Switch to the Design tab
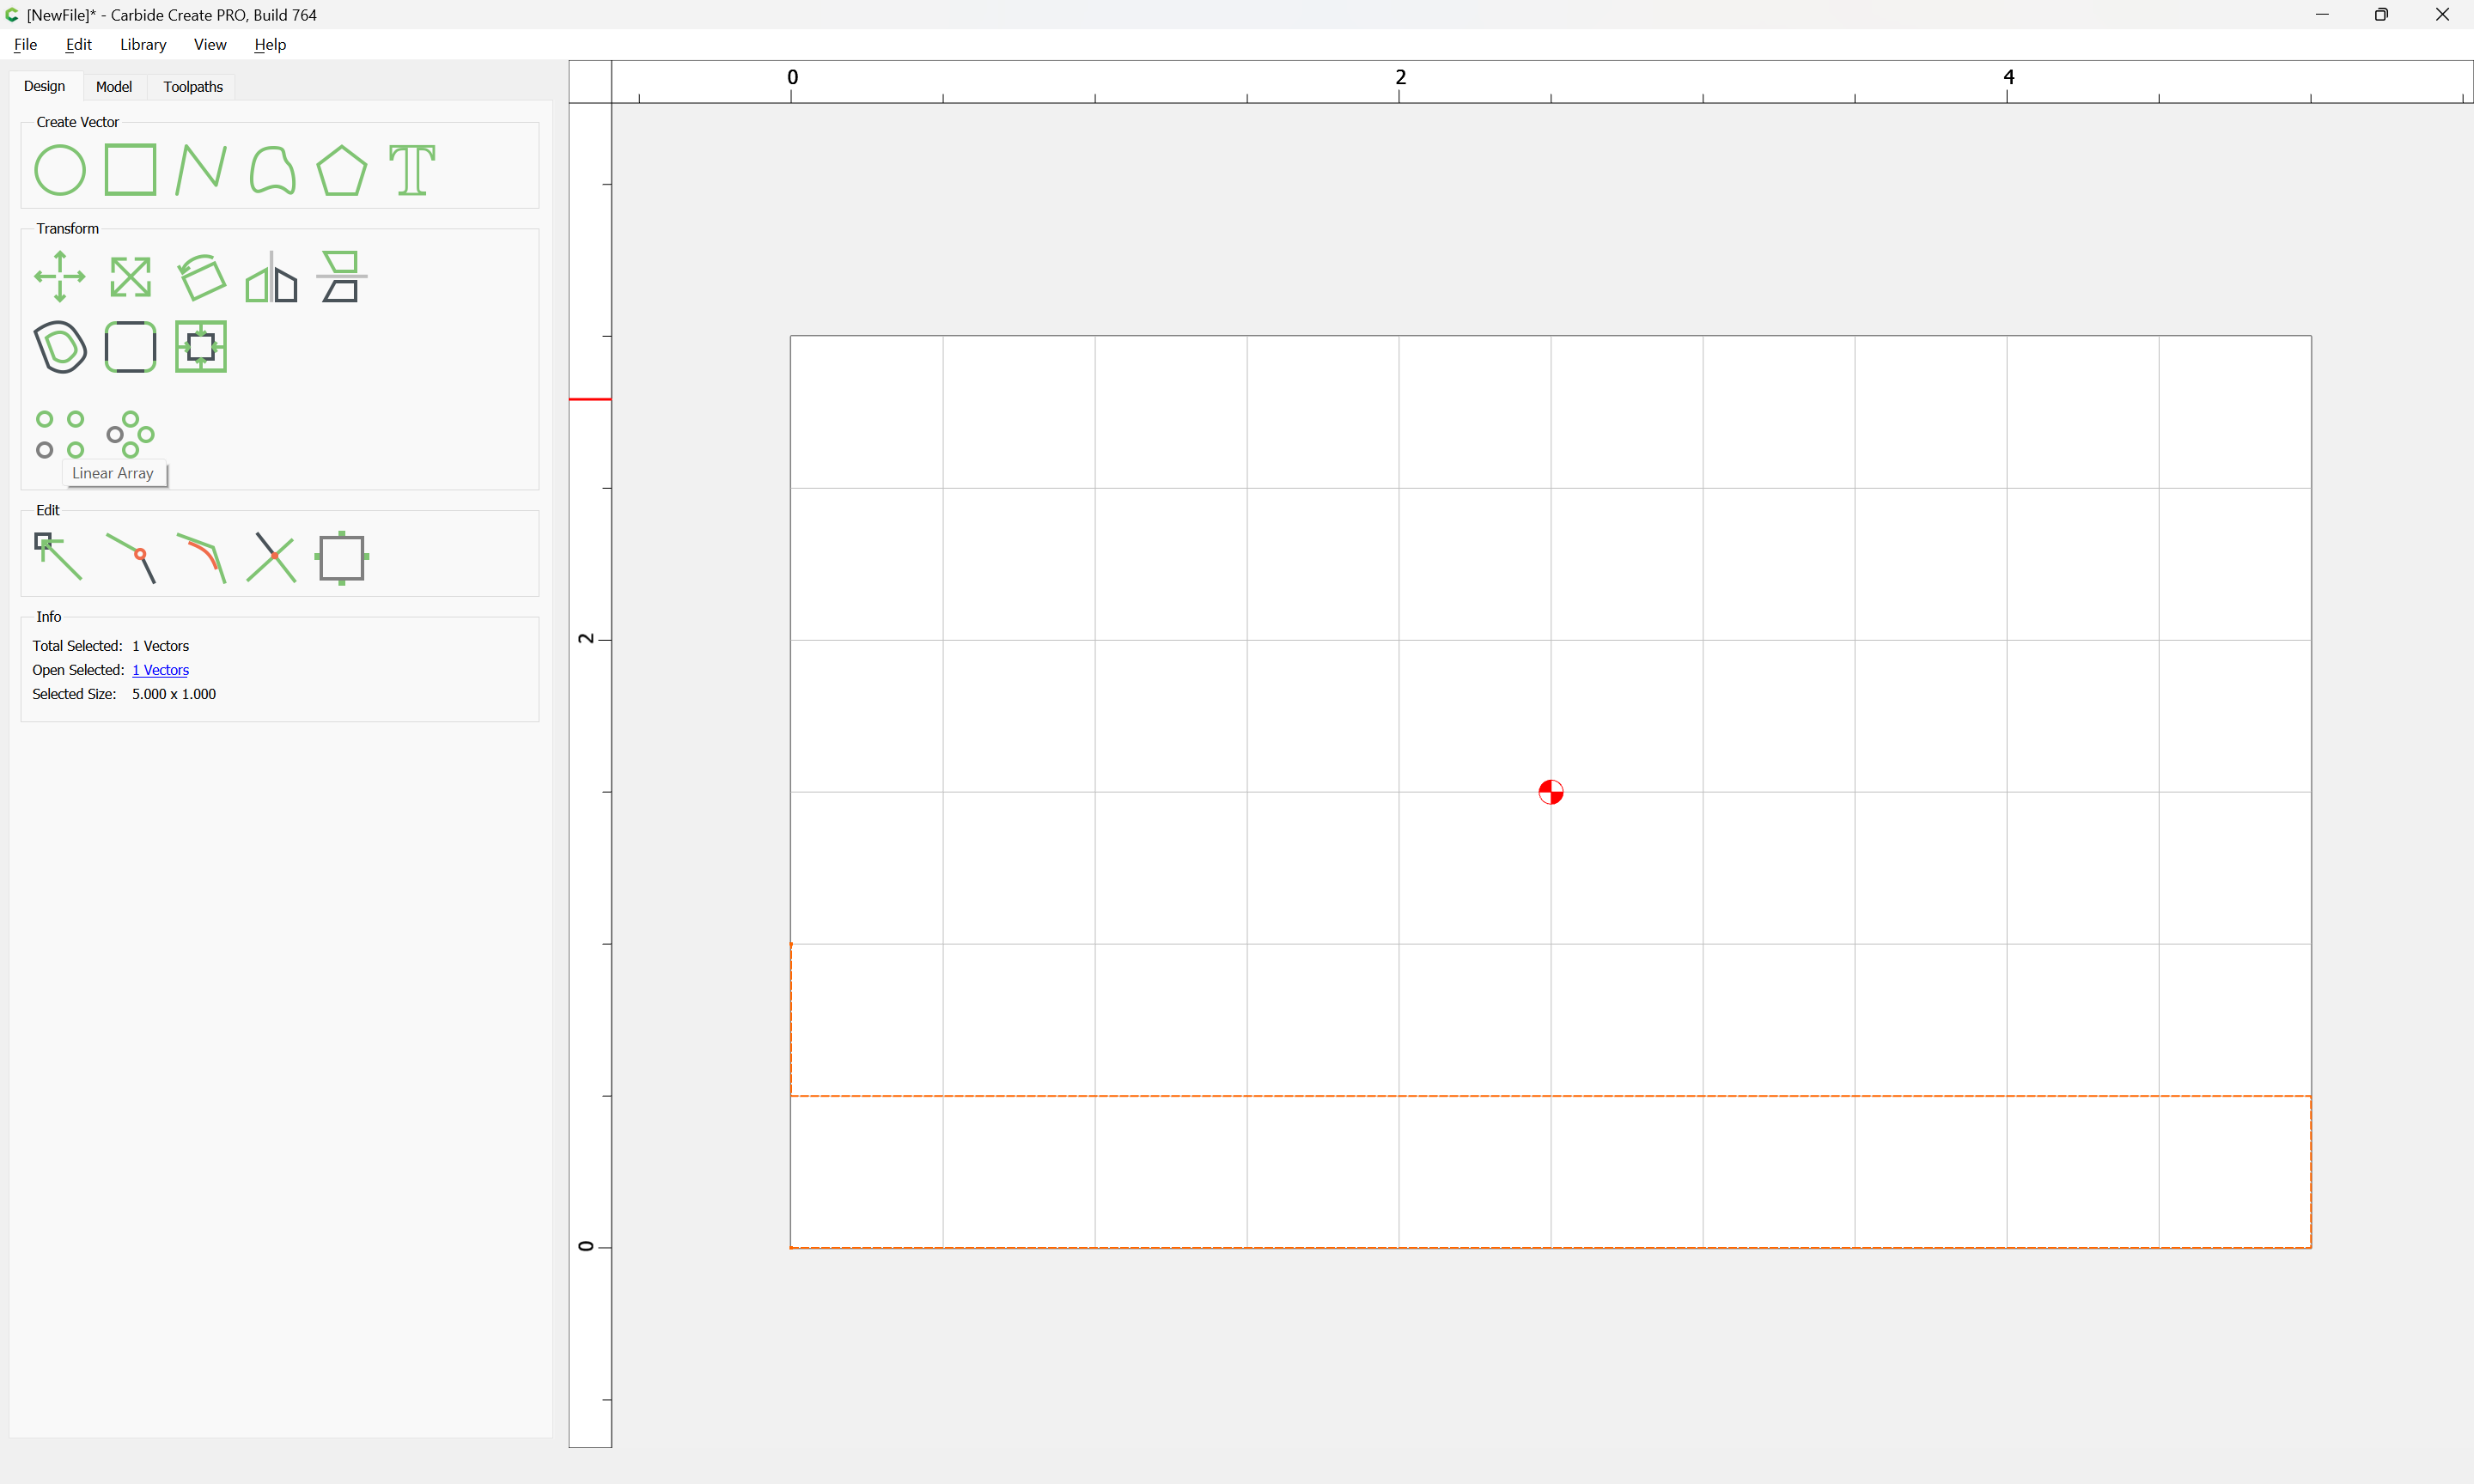Screen dimensions: 2474x1484 pos(44,87)
